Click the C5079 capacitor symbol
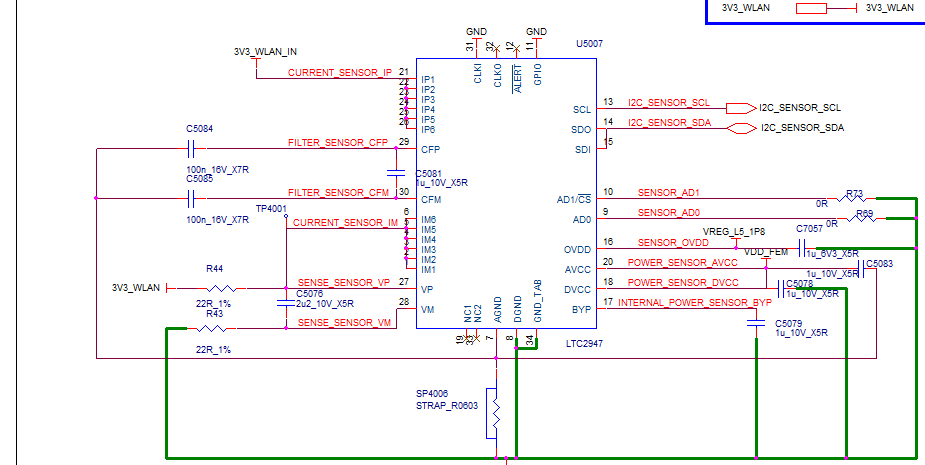 [x=756, y=323]
